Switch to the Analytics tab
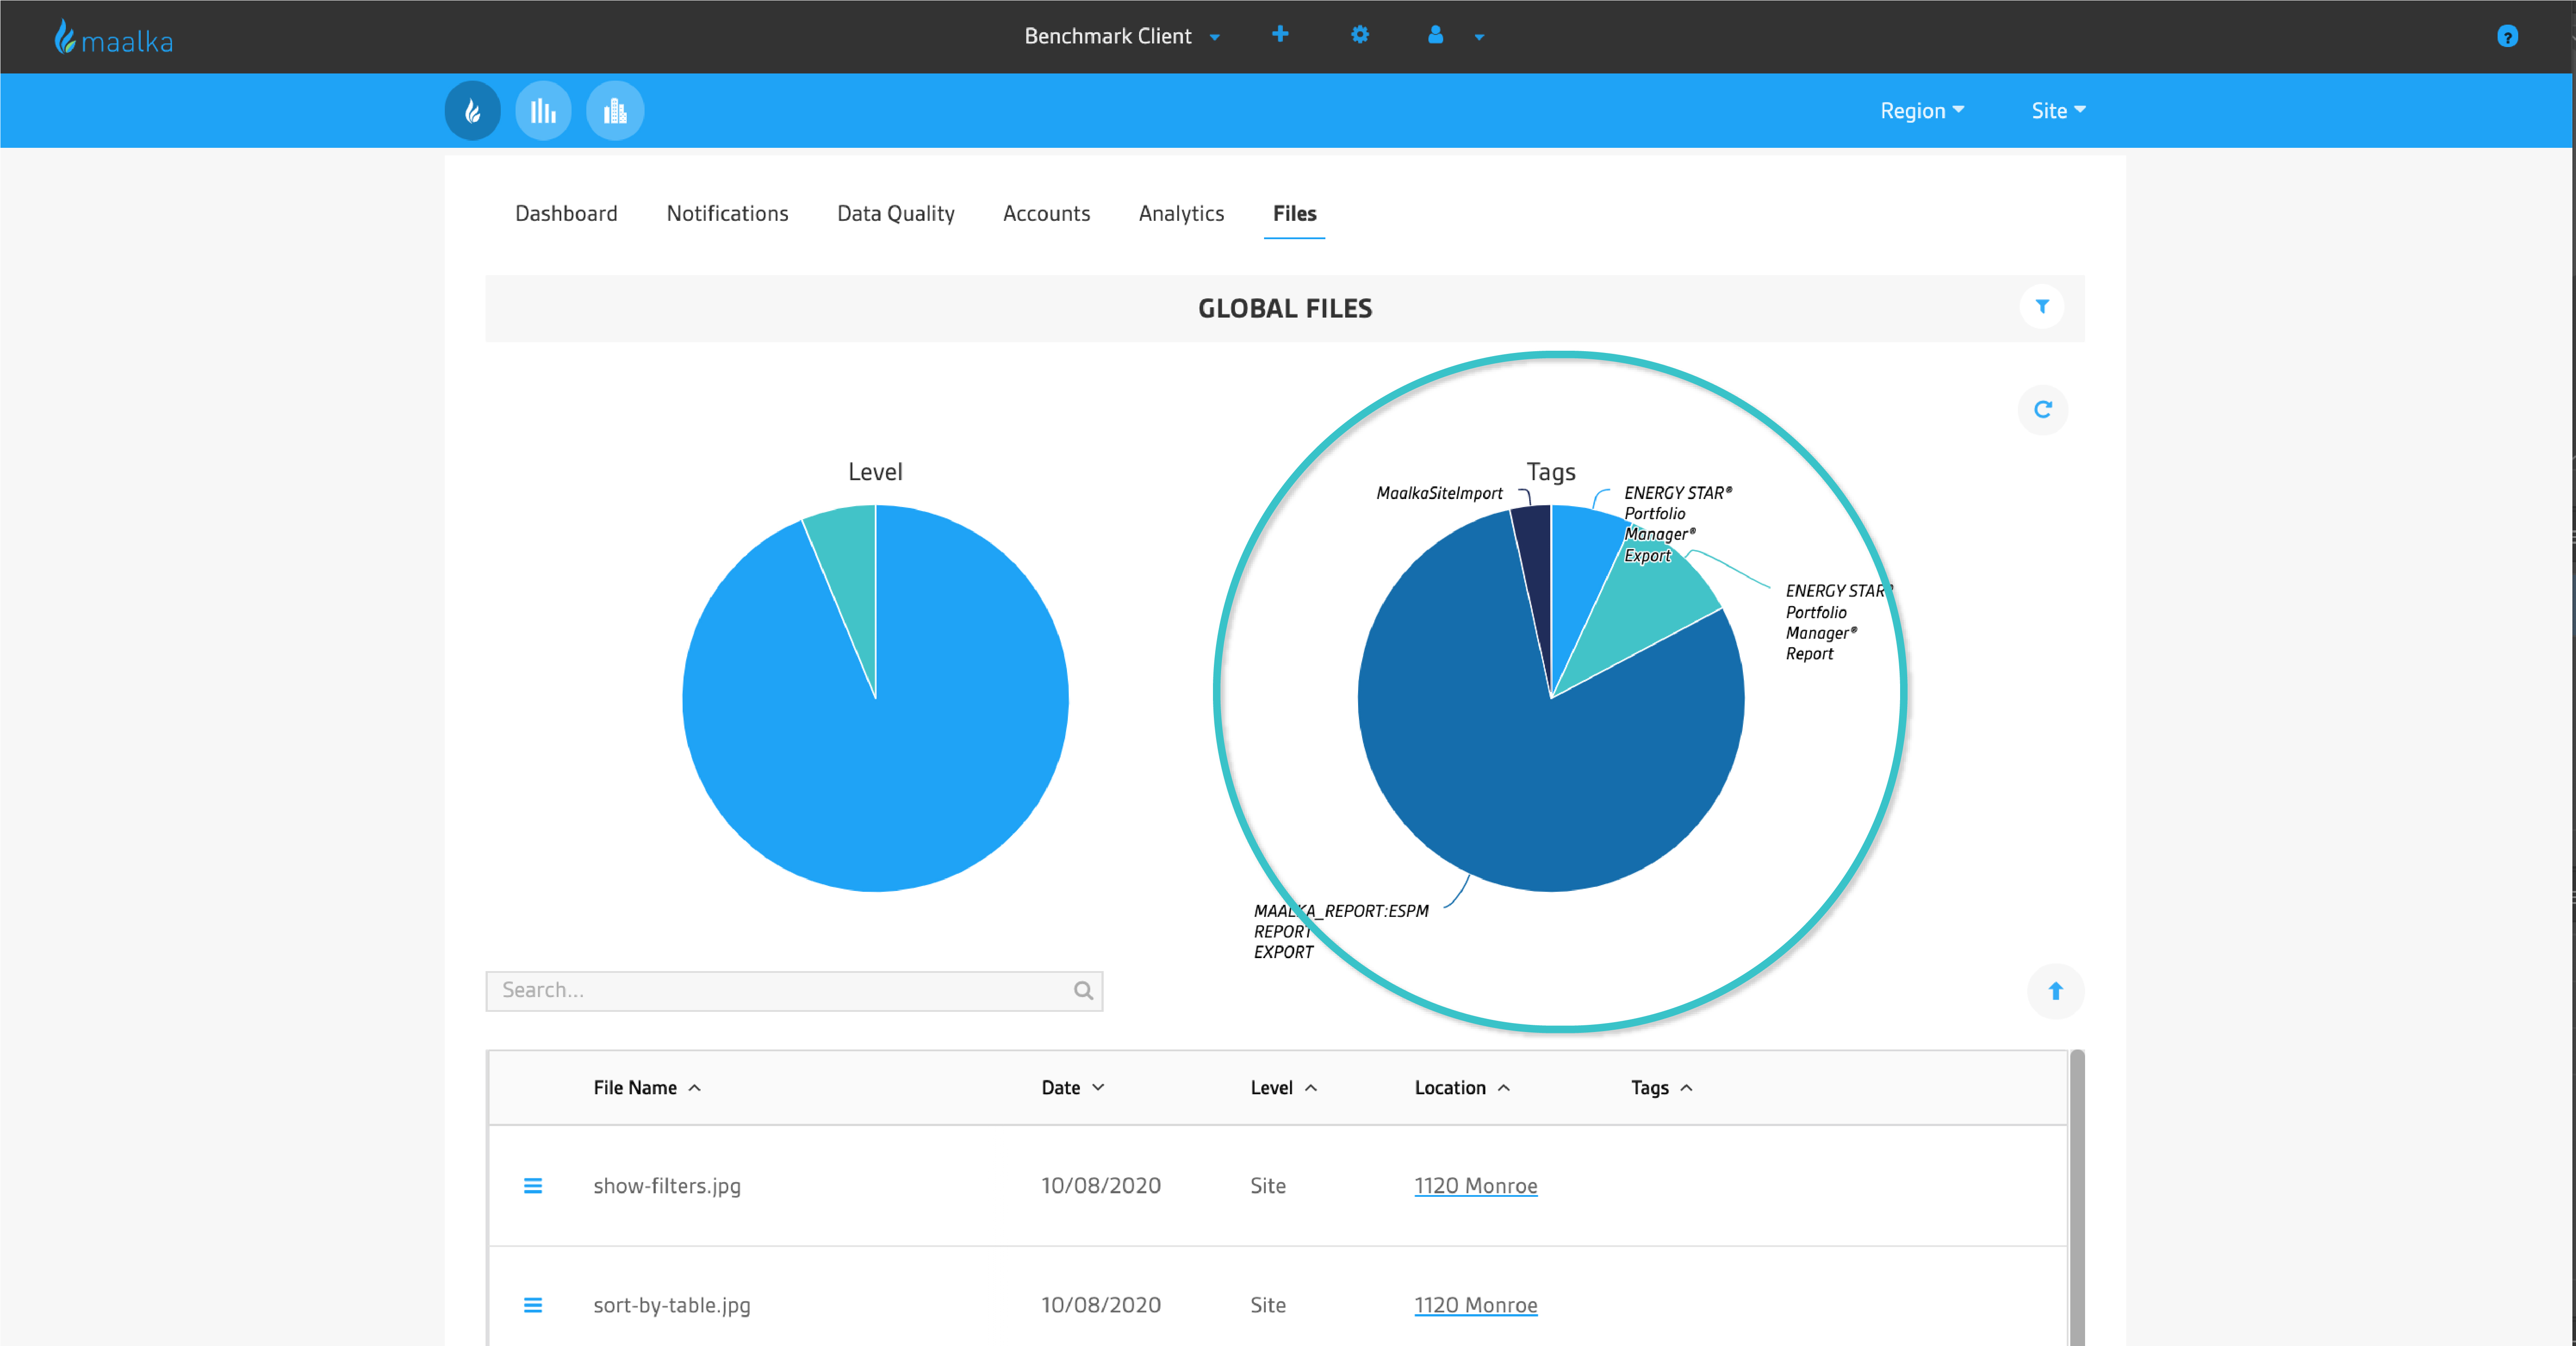Image resolution: width=2576 pixels, height=1346 pixels. tap(1181, 213)
